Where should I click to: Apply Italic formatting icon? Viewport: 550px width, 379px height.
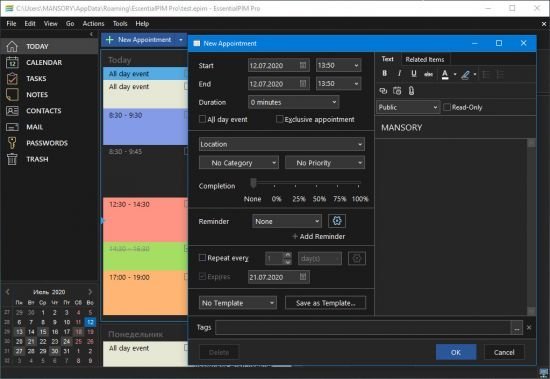(x=399, y=74)
